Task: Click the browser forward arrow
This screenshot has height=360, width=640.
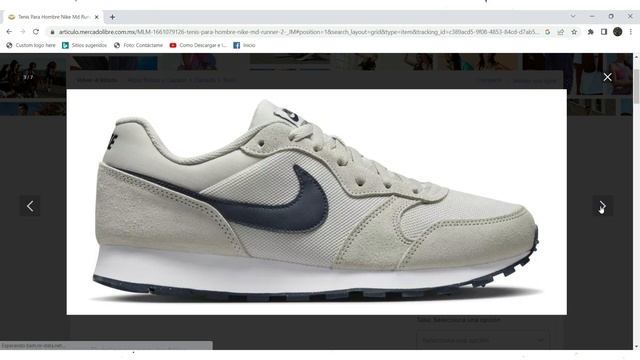Action: coord(22,32)
